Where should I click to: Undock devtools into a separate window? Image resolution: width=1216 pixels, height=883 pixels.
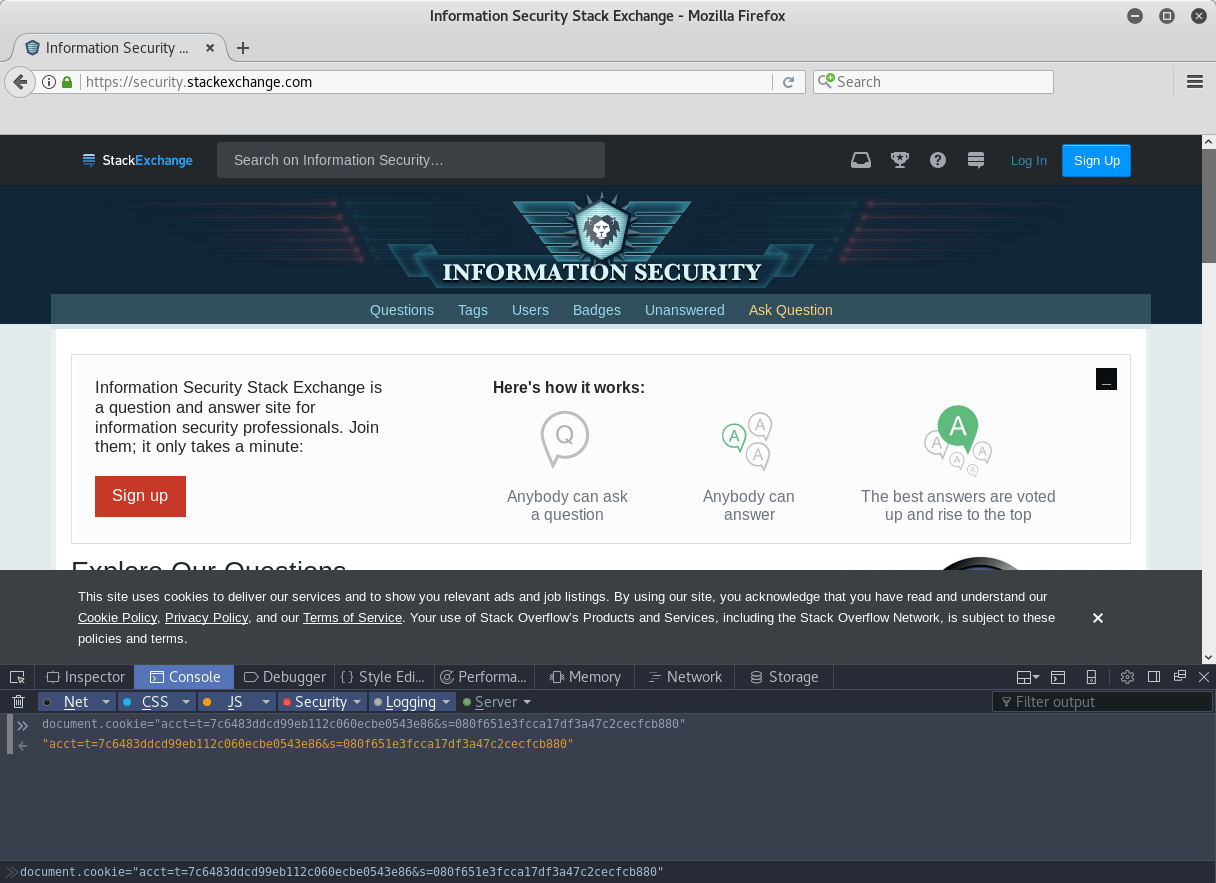click(1179, 677)
